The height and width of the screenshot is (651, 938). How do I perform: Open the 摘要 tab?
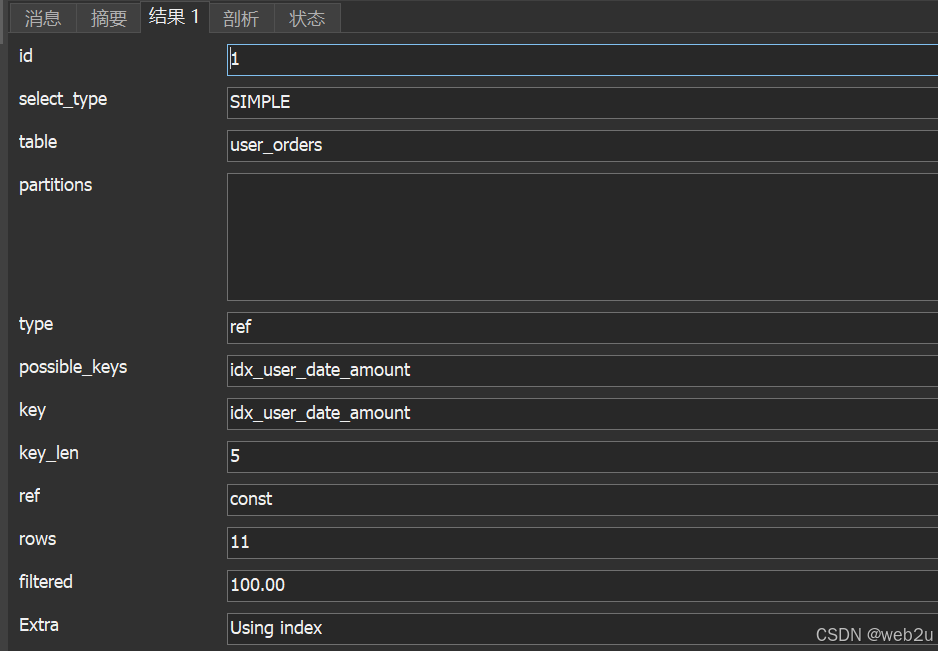(109, 18)
